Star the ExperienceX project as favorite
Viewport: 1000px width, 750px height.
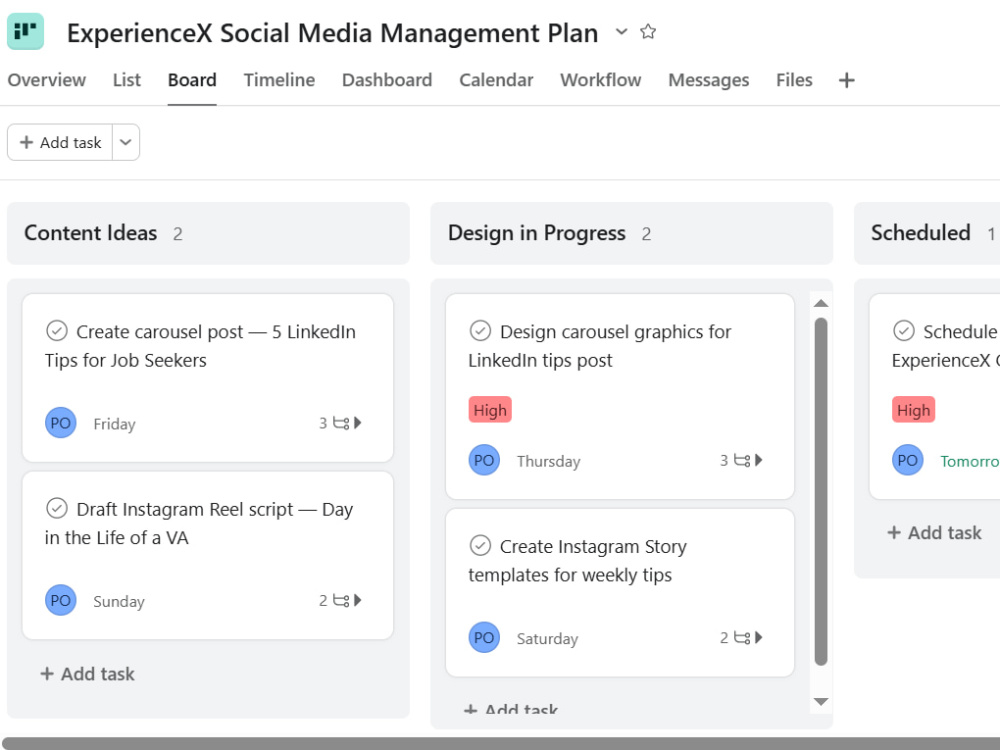click(648, 31)
